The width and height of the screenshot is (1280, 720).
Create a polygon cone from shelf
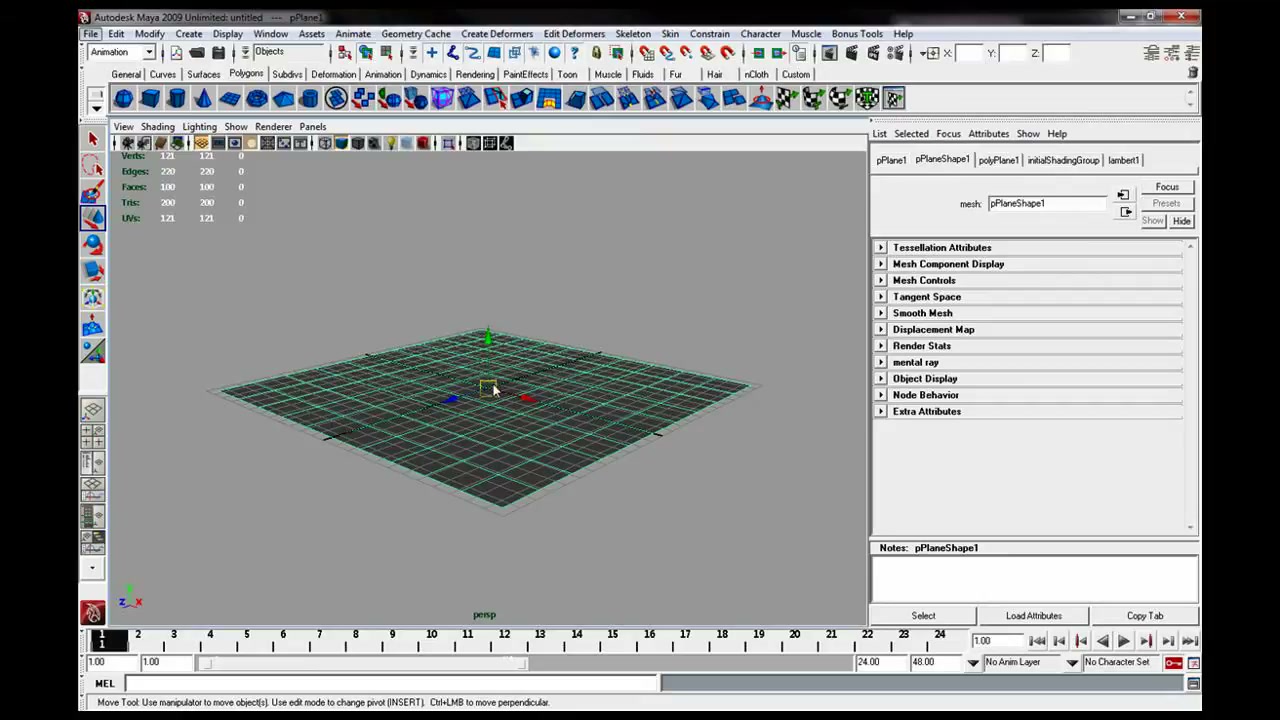point(203,98)
